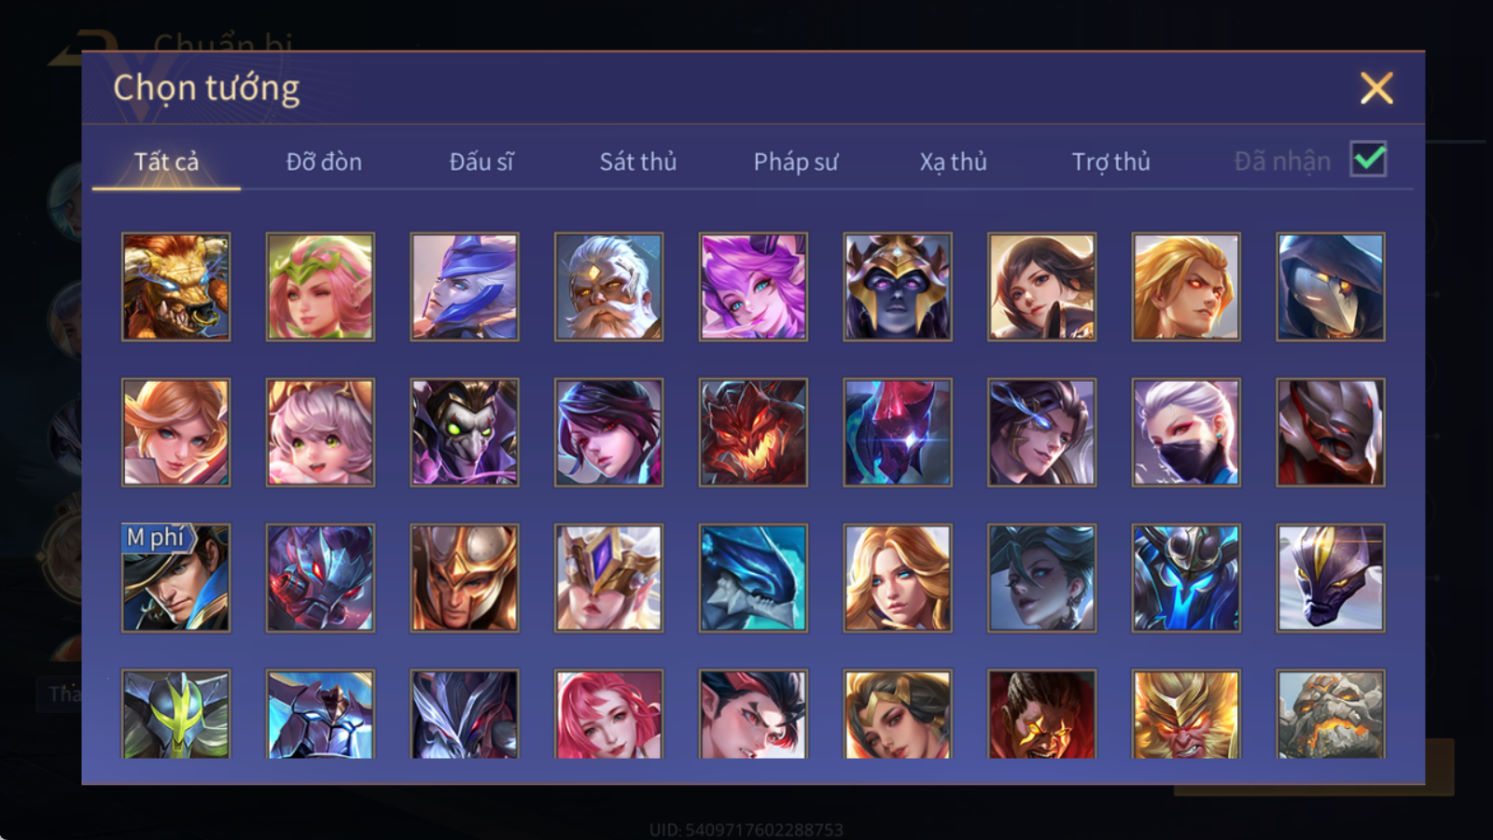Toggle the 'Đã nhận' checkbox

[x=1368, y=159]
